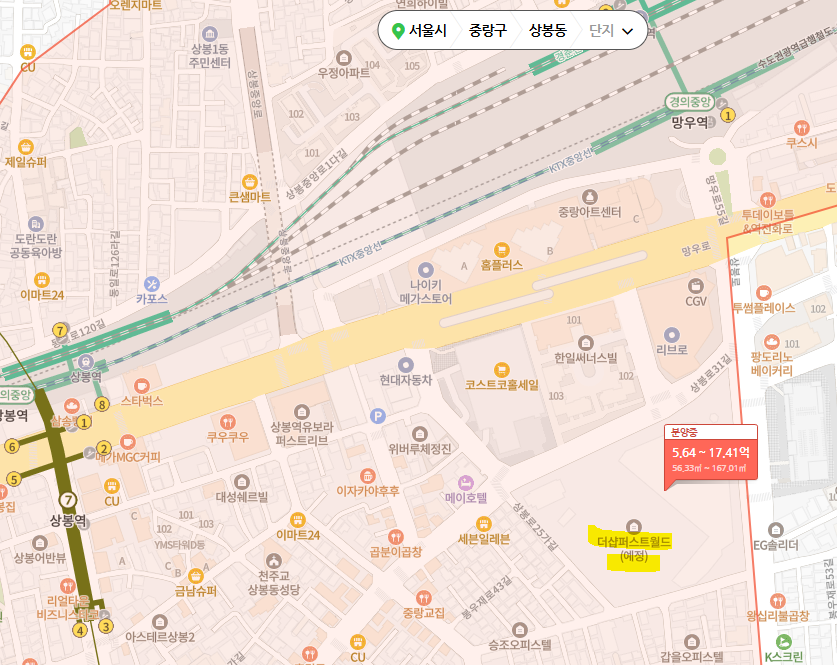837x665 pixels.
Task: Click the 쿠우쿠우 restaurant icon
Action: pyautogui.click(x=228, y=422)
